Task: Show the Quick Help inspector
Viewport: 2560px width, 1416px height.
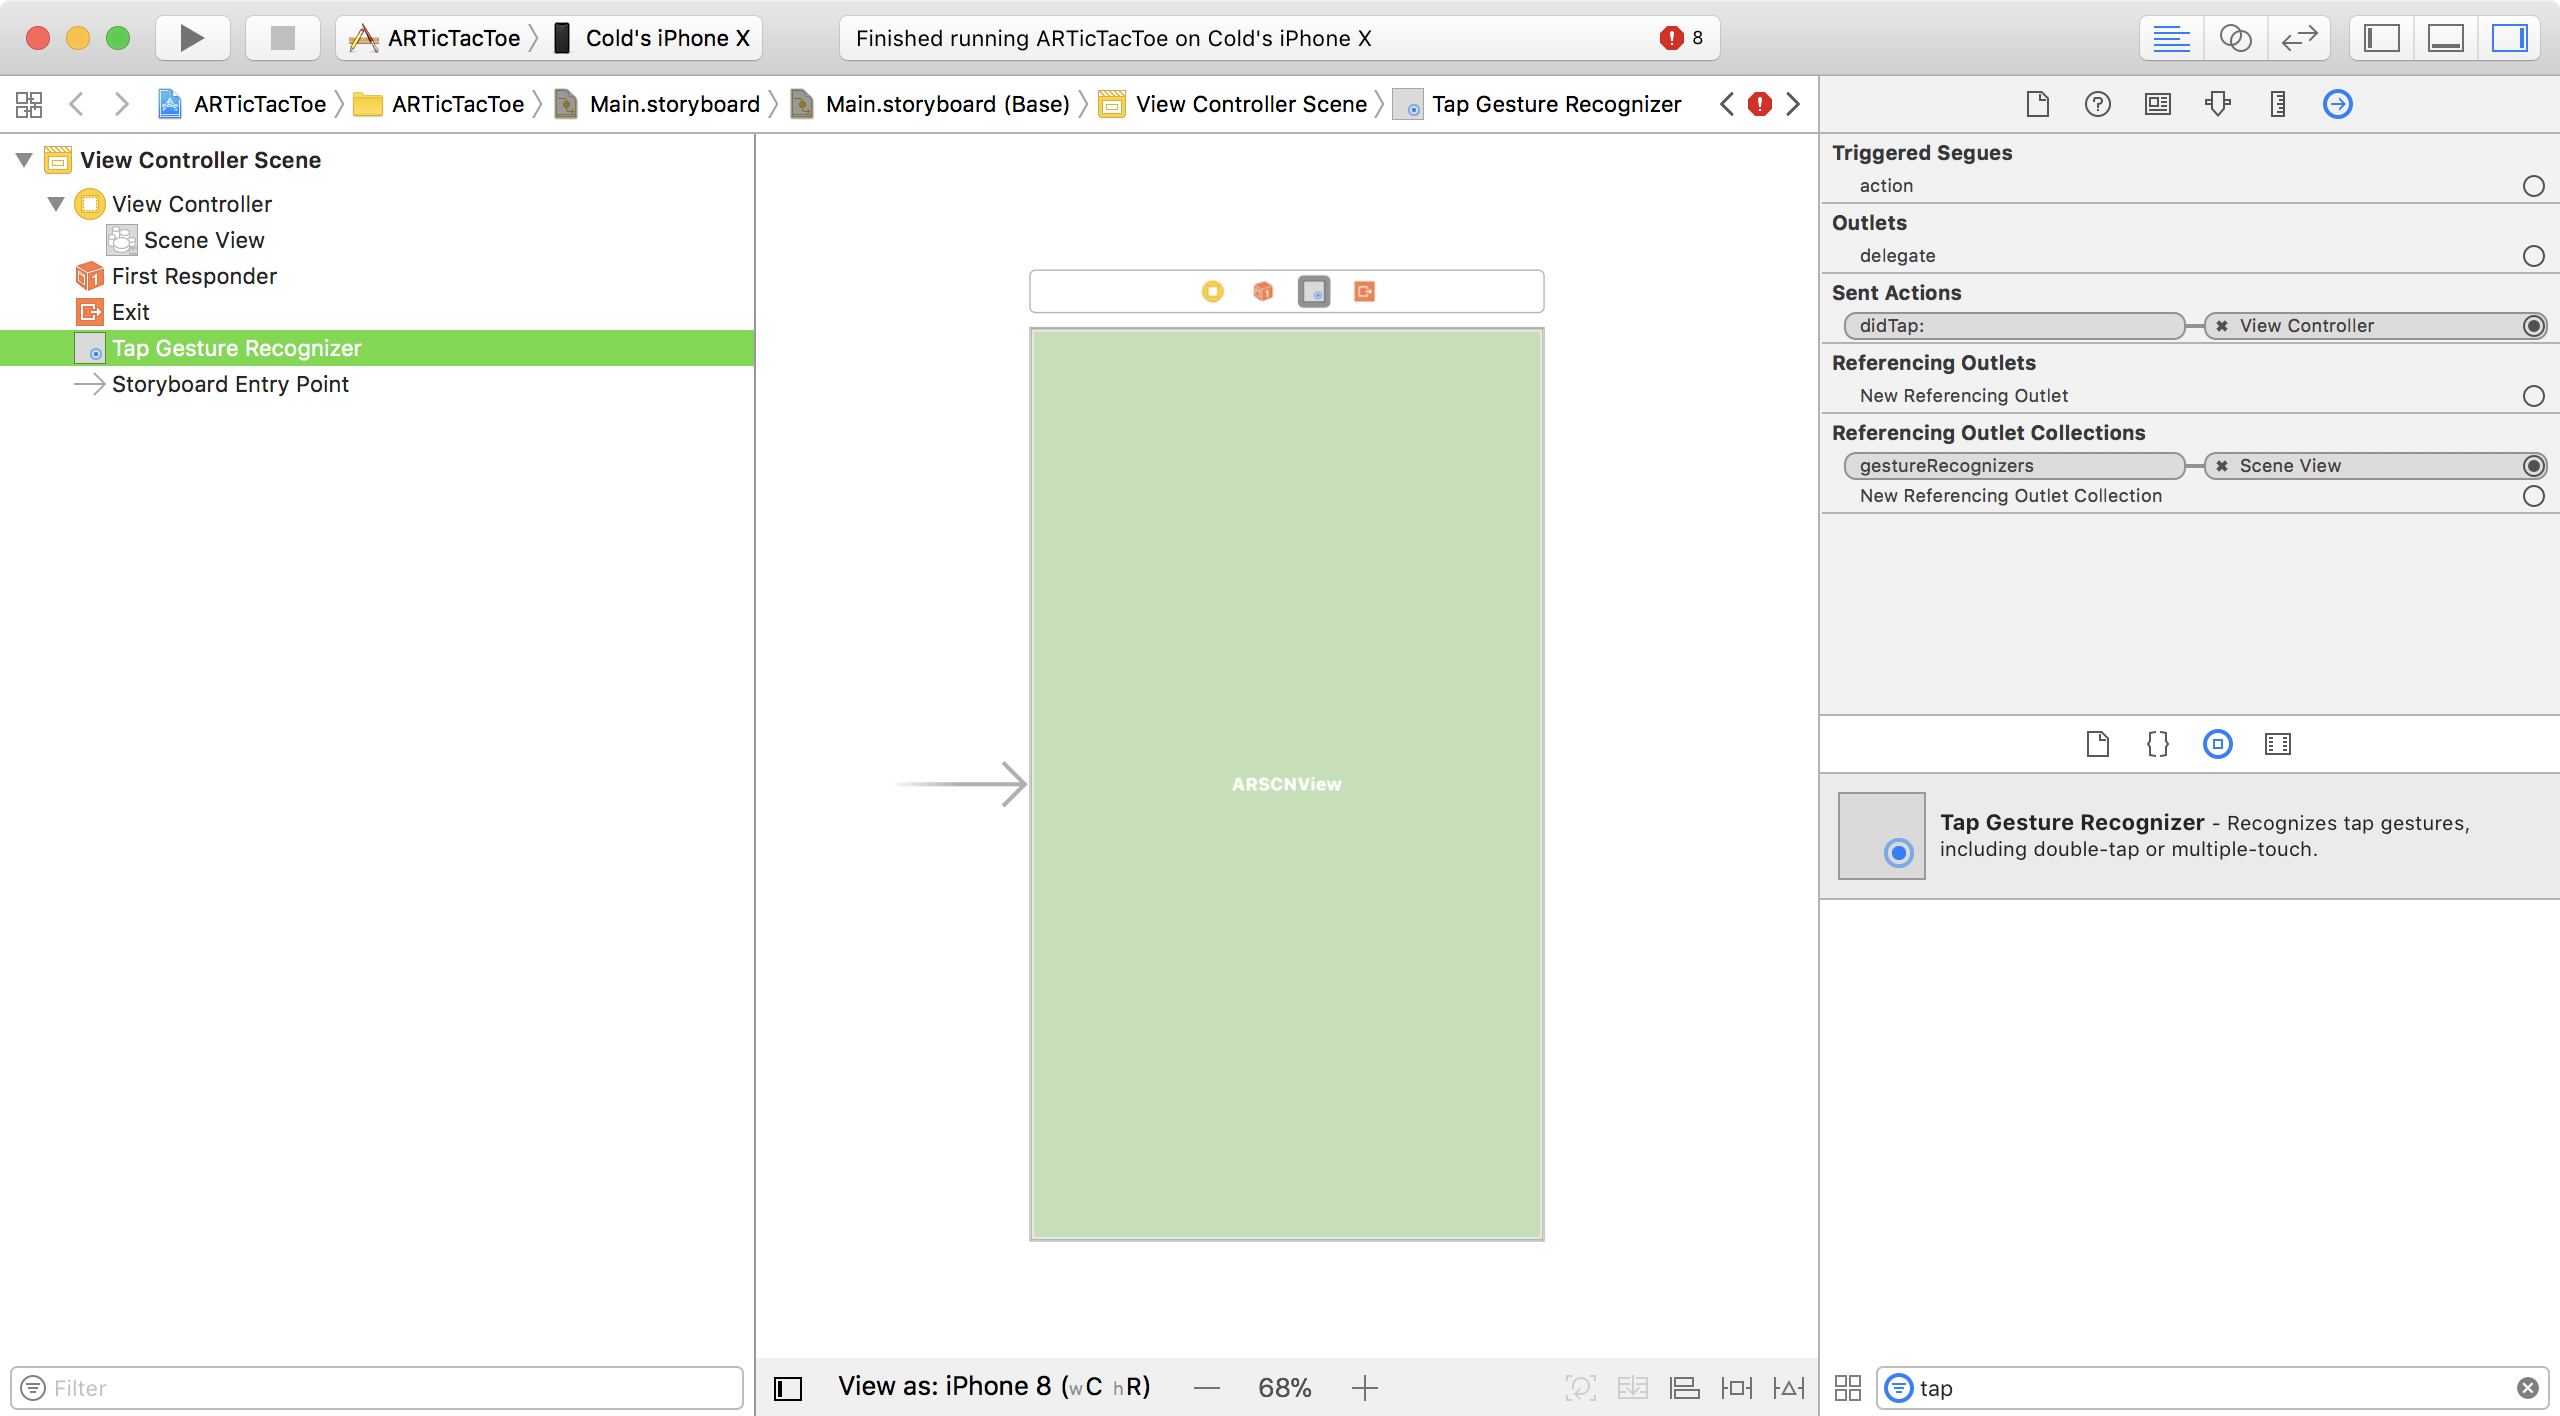Action: (x=2097, y=104)
